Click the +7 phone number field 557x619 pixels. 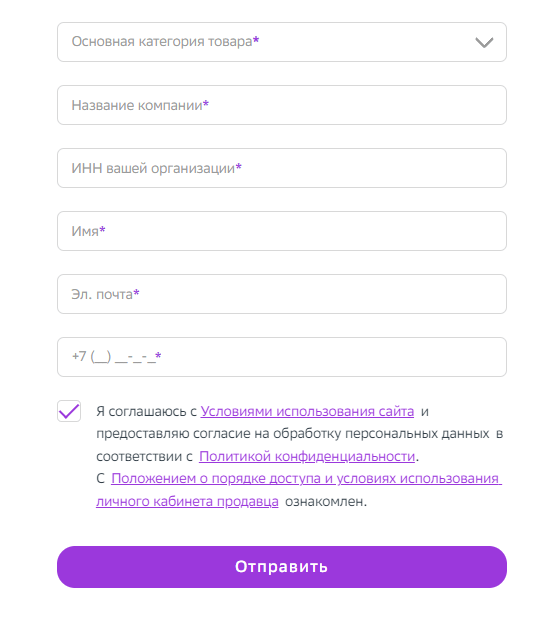point(281,357)
